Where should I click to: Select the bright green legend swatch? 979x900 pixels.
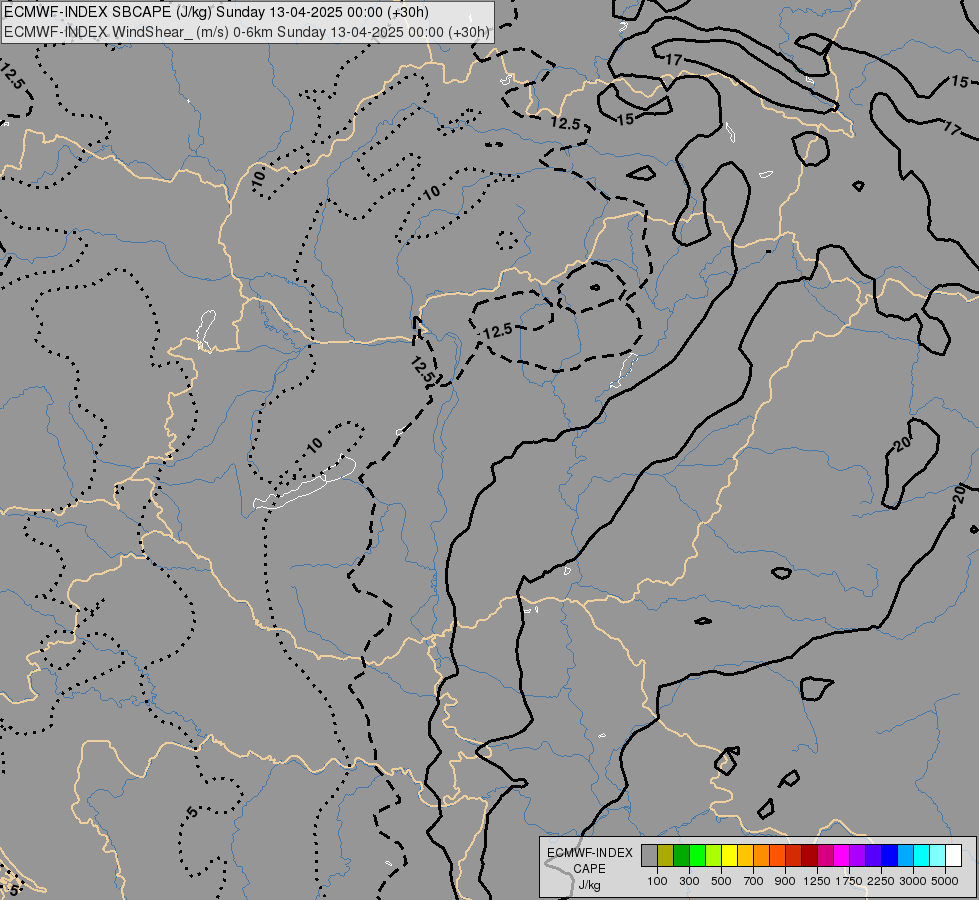click(697, 855)
